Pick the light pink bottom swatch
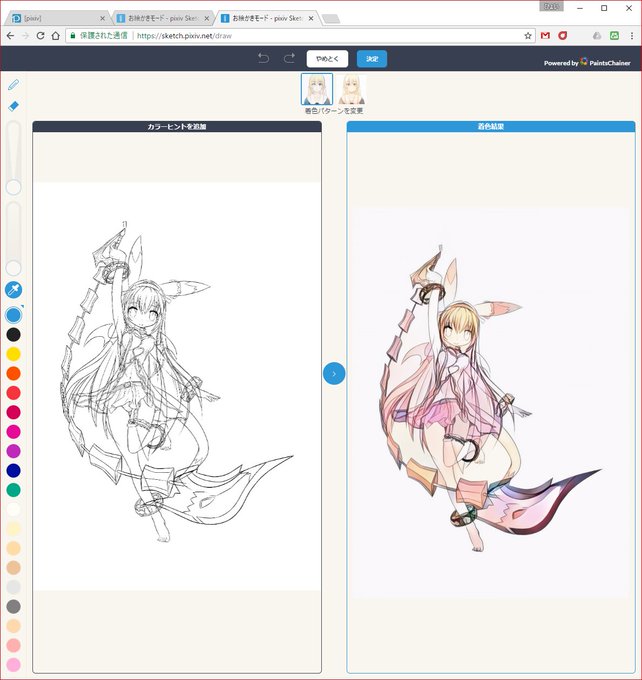Screen dimensions: 642x680 (x=13, y=664)
